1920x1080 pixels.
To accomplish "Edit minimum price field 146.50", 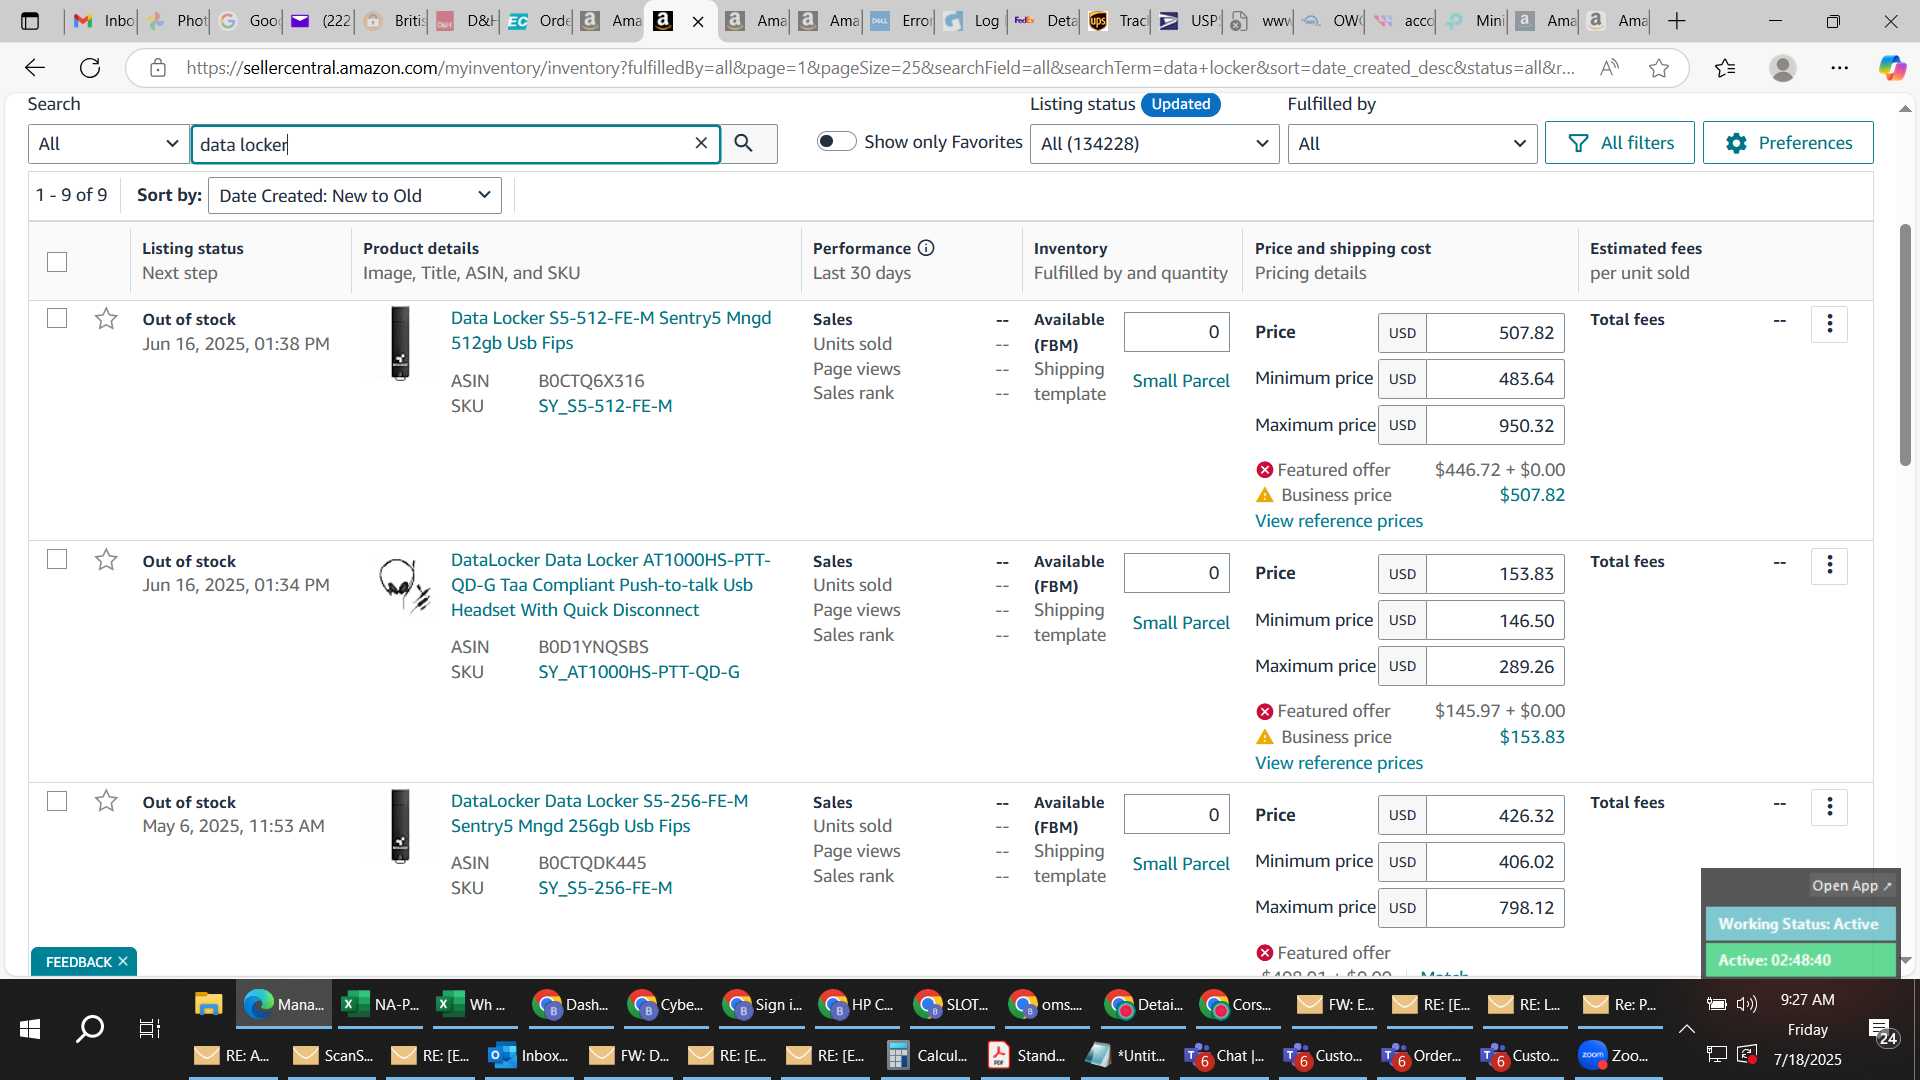I will pos(1495,621).
